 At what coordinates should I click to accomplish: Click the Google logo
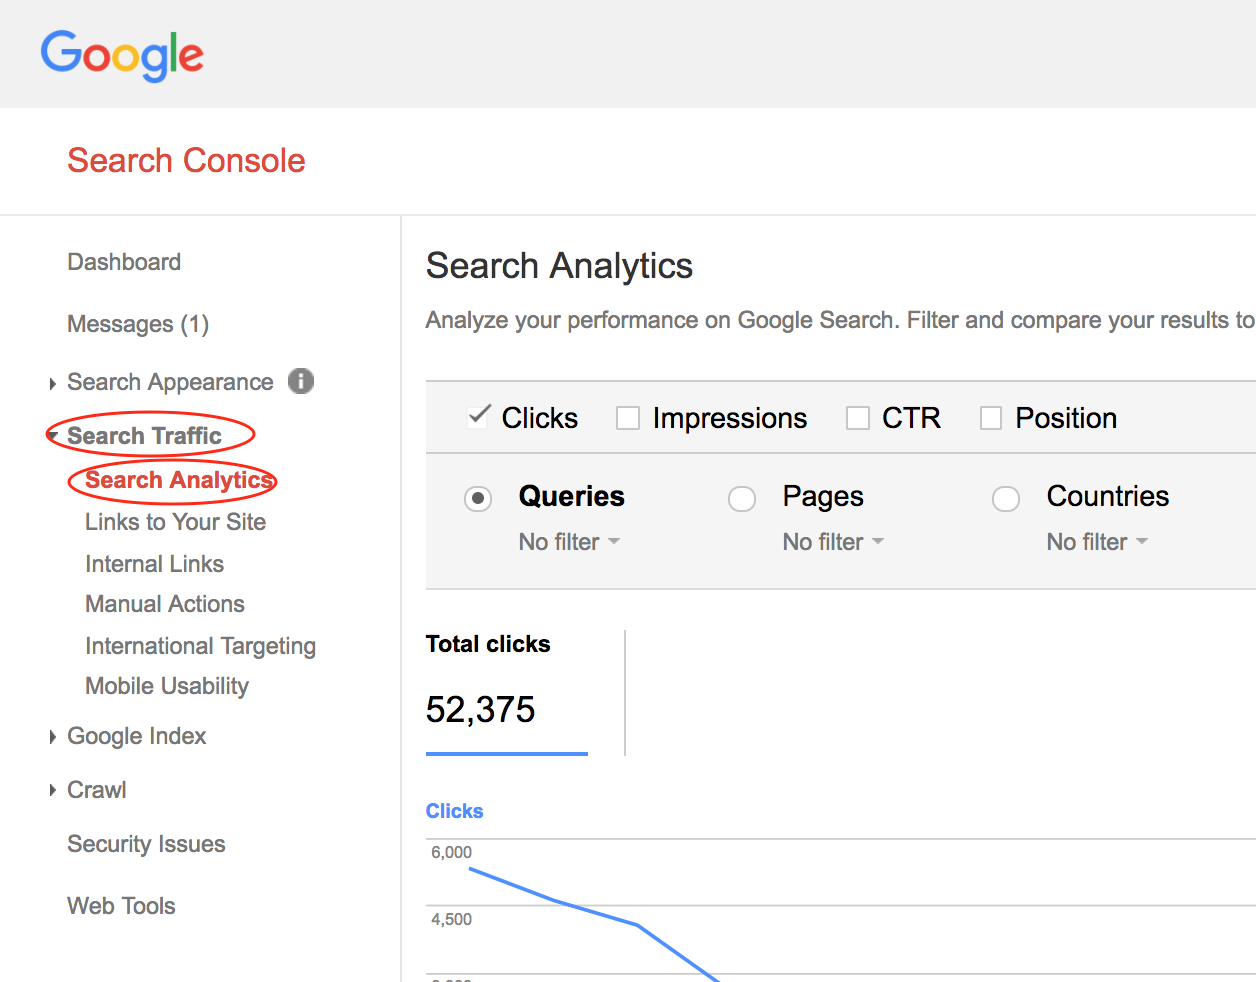(x=122, y=55)
